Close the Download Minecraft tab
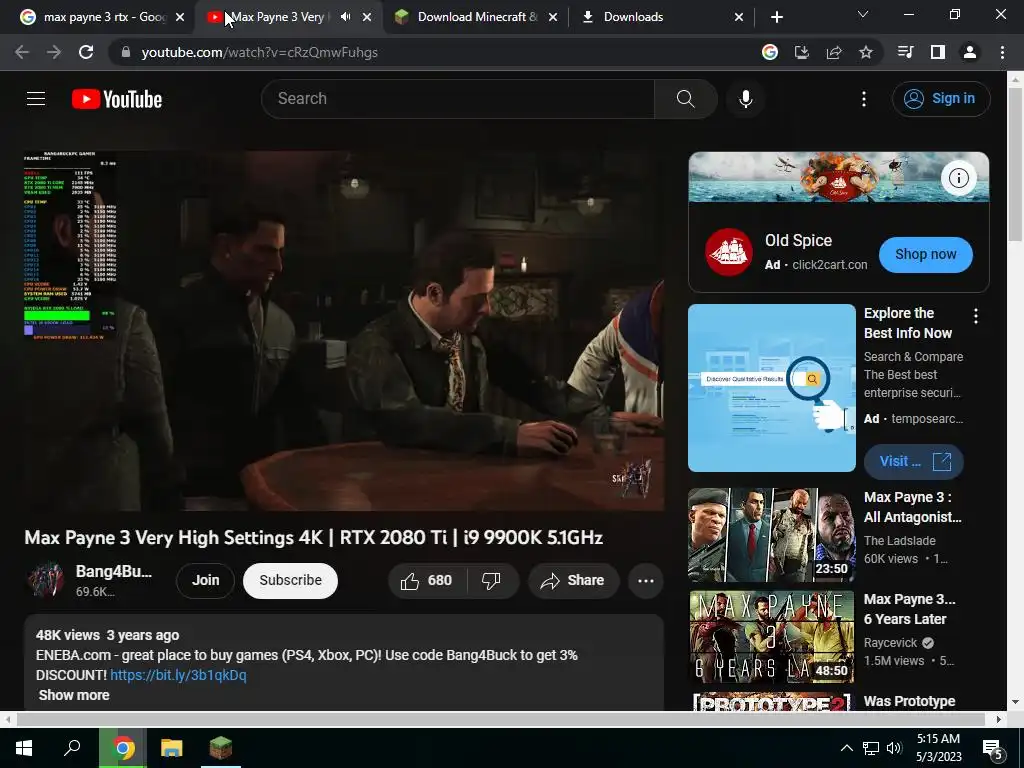1024x768 pixels. [x=553, y=17]
